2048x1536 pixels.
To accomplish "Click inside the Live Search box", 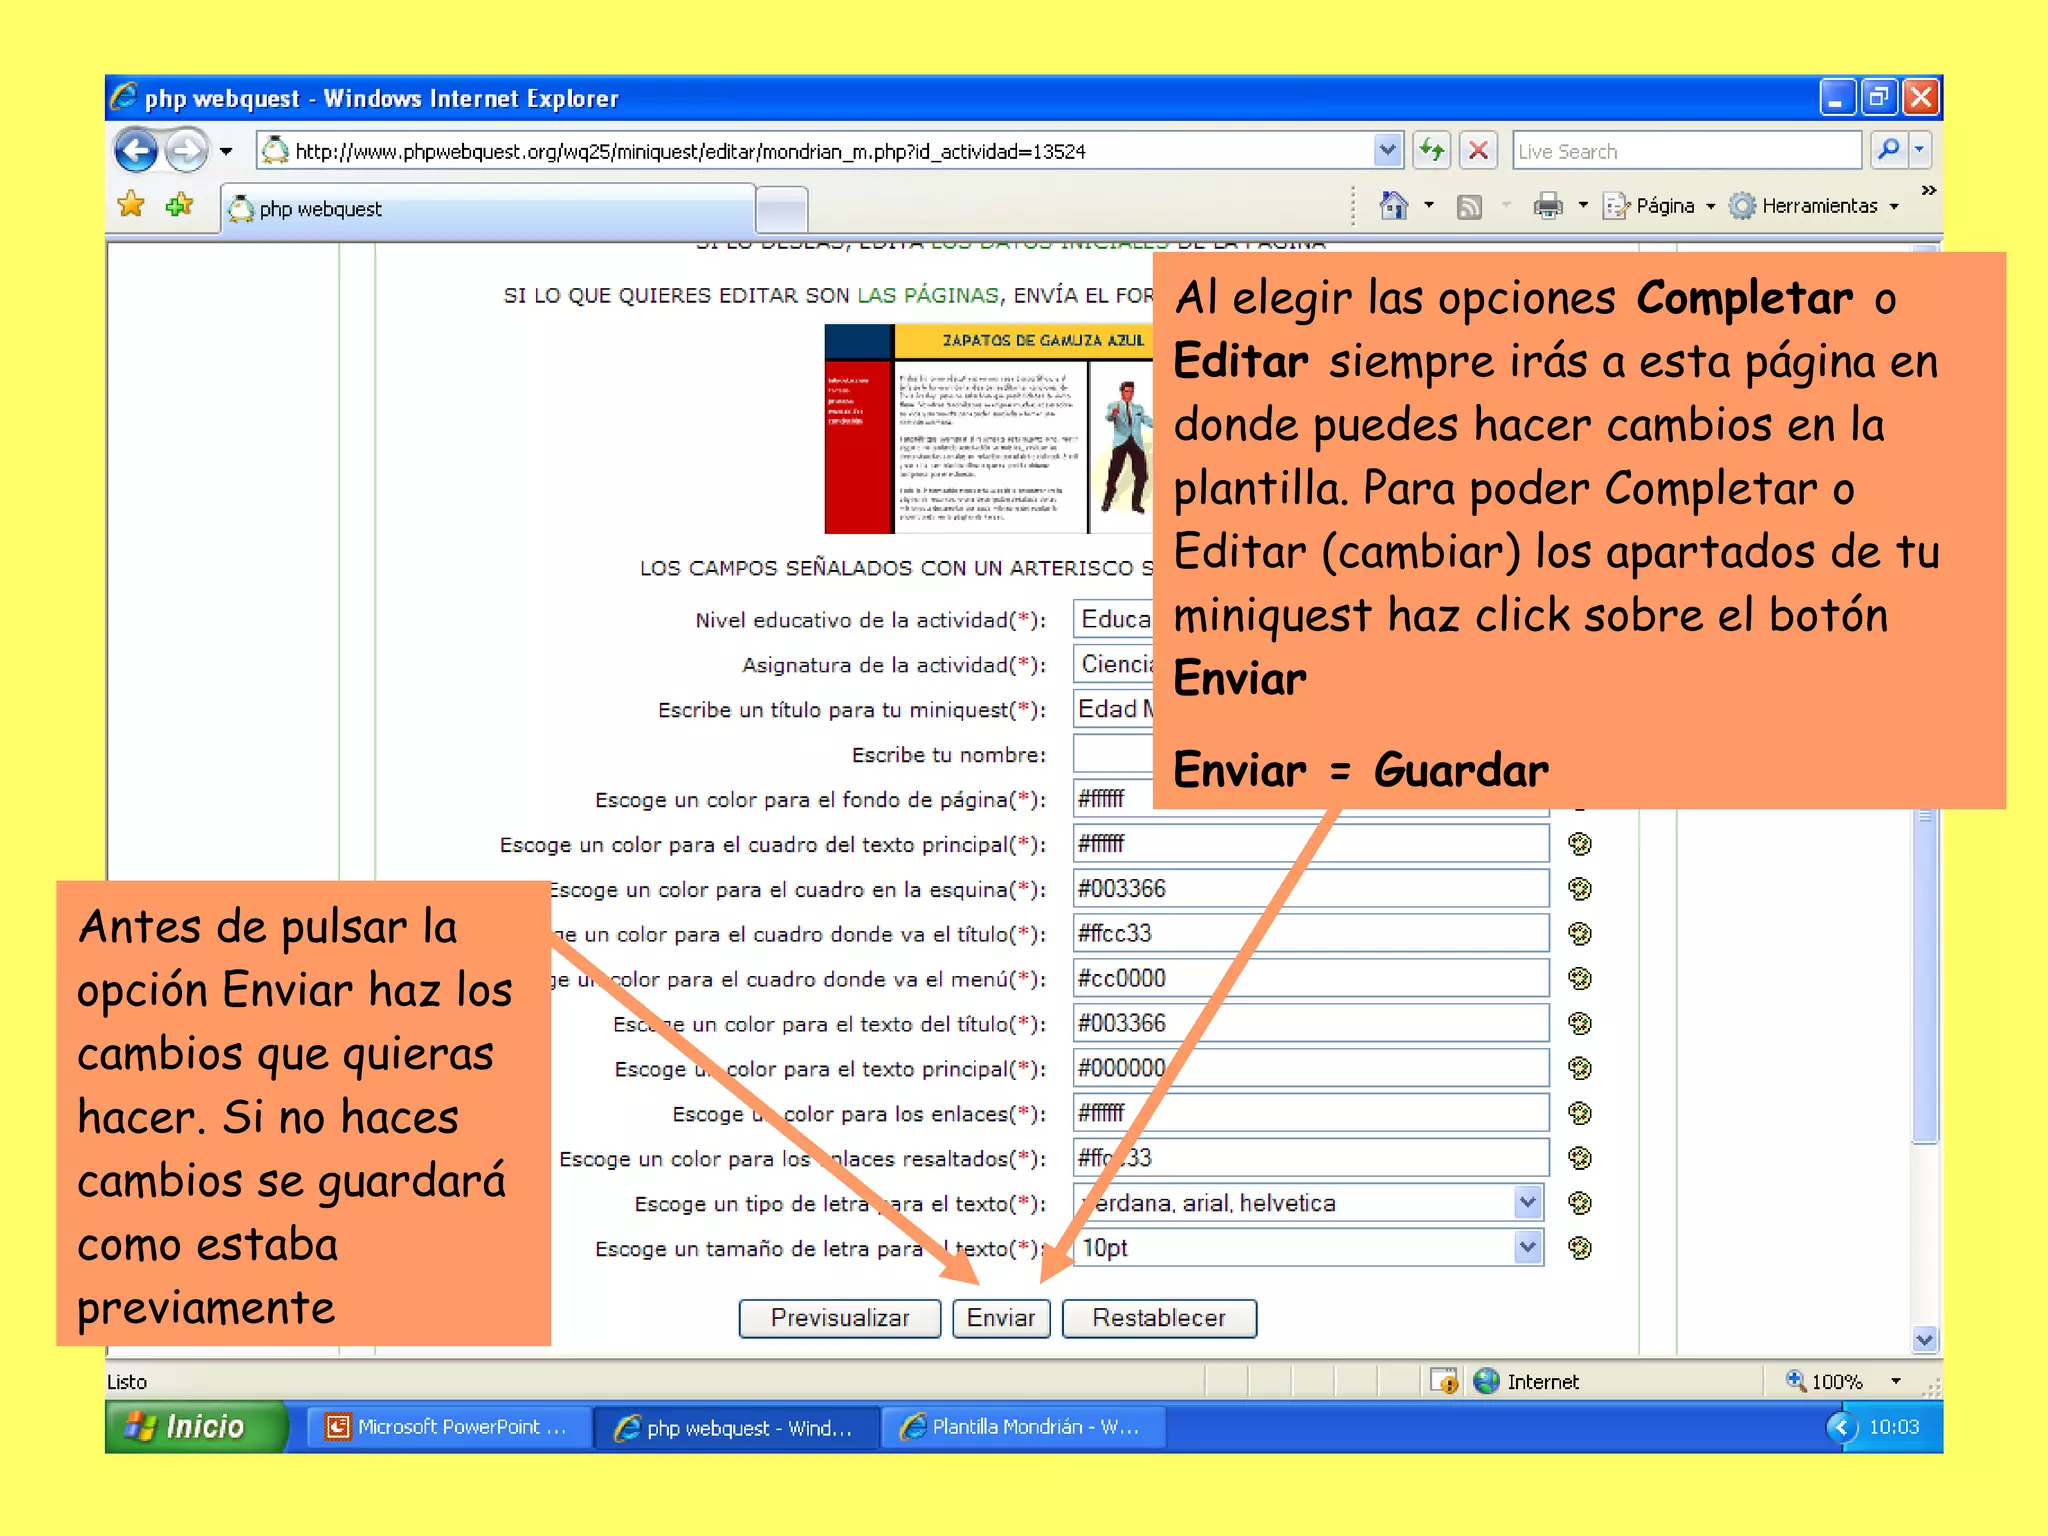I will click(x=1686, y=151).
